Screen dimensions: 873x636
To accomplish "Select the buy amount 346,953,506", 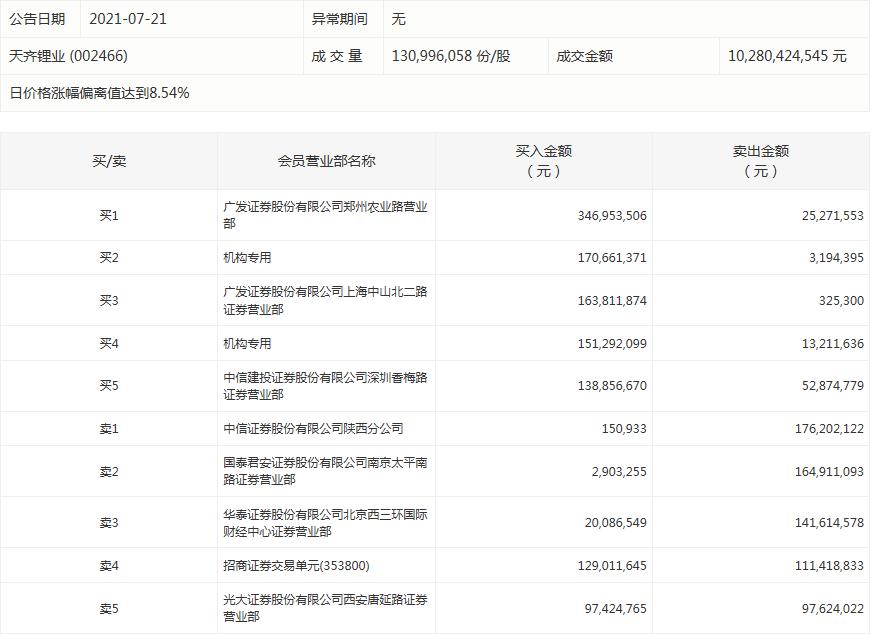I will click(x=612, y=216).
